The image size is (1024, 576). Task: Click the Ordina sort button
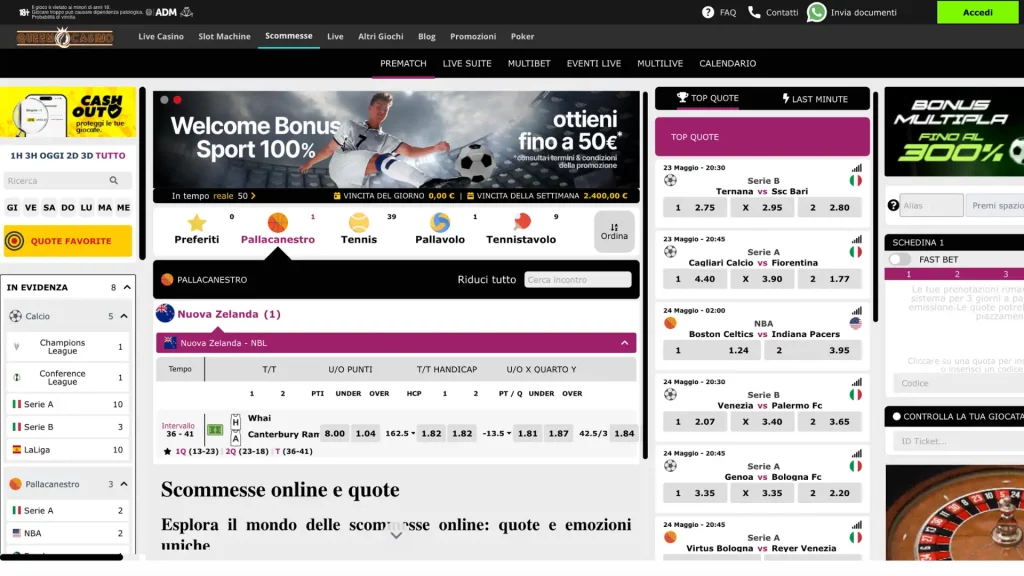614,231
